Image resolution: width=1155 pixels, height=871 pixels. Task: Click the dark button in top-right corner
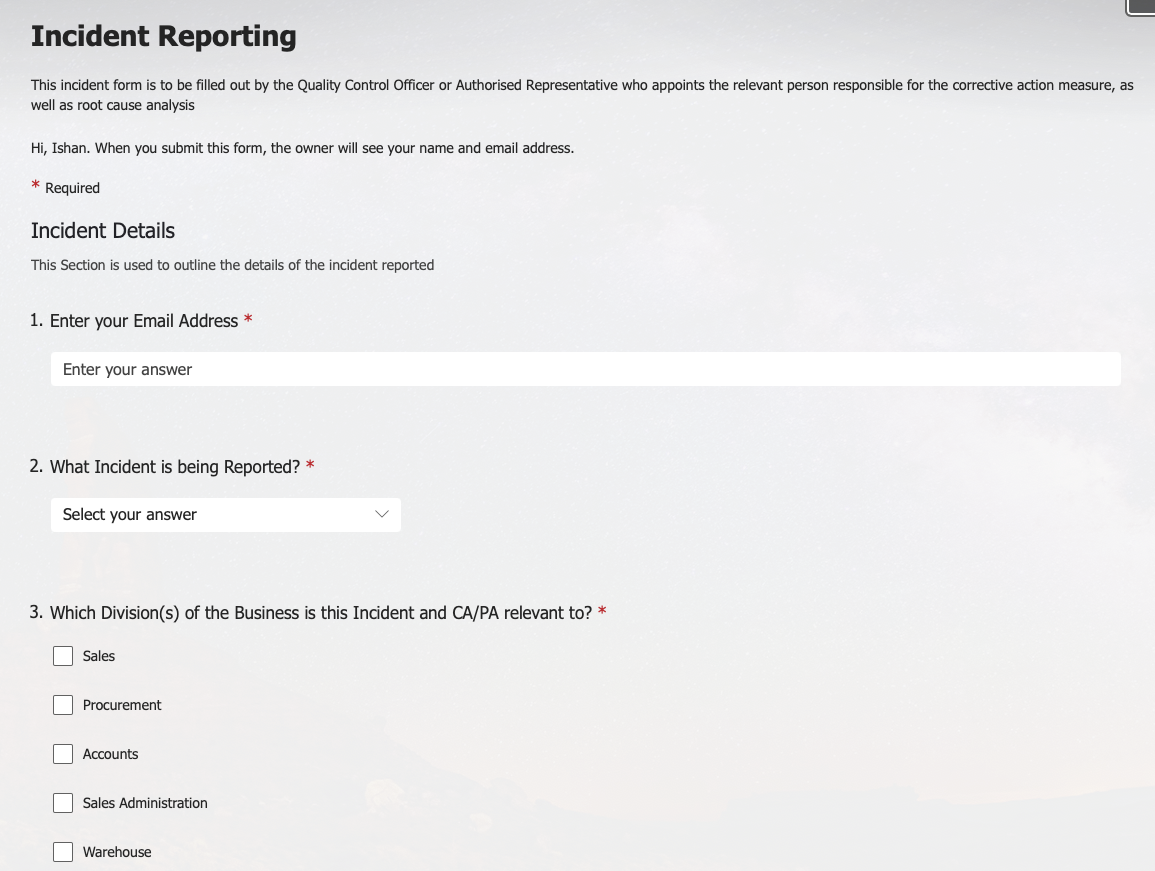coord(1141,7)
